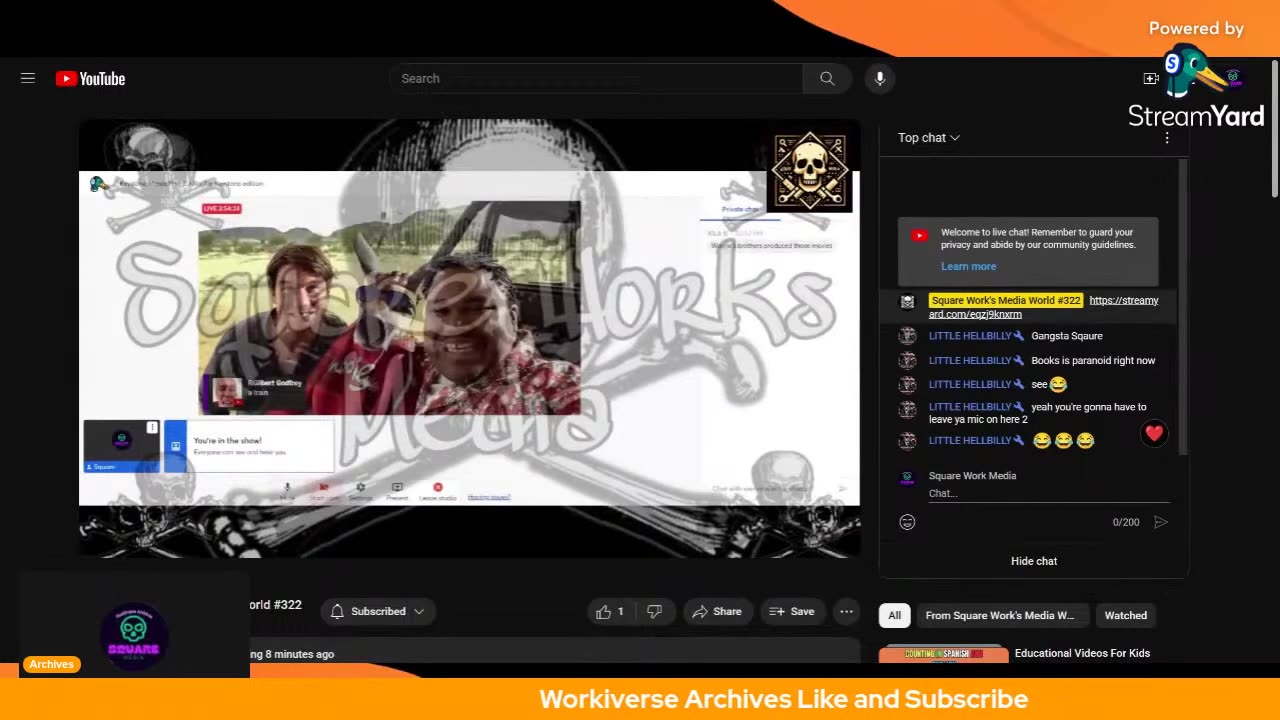1280x720 pixels.
Task: Click the chat panel scrollbar
Action: (1183, 306)
